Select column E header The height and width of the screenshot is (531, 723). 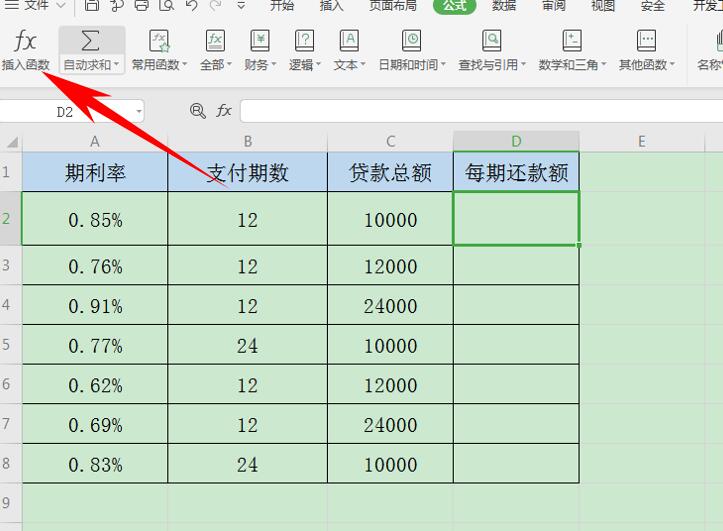coord(642,142)
